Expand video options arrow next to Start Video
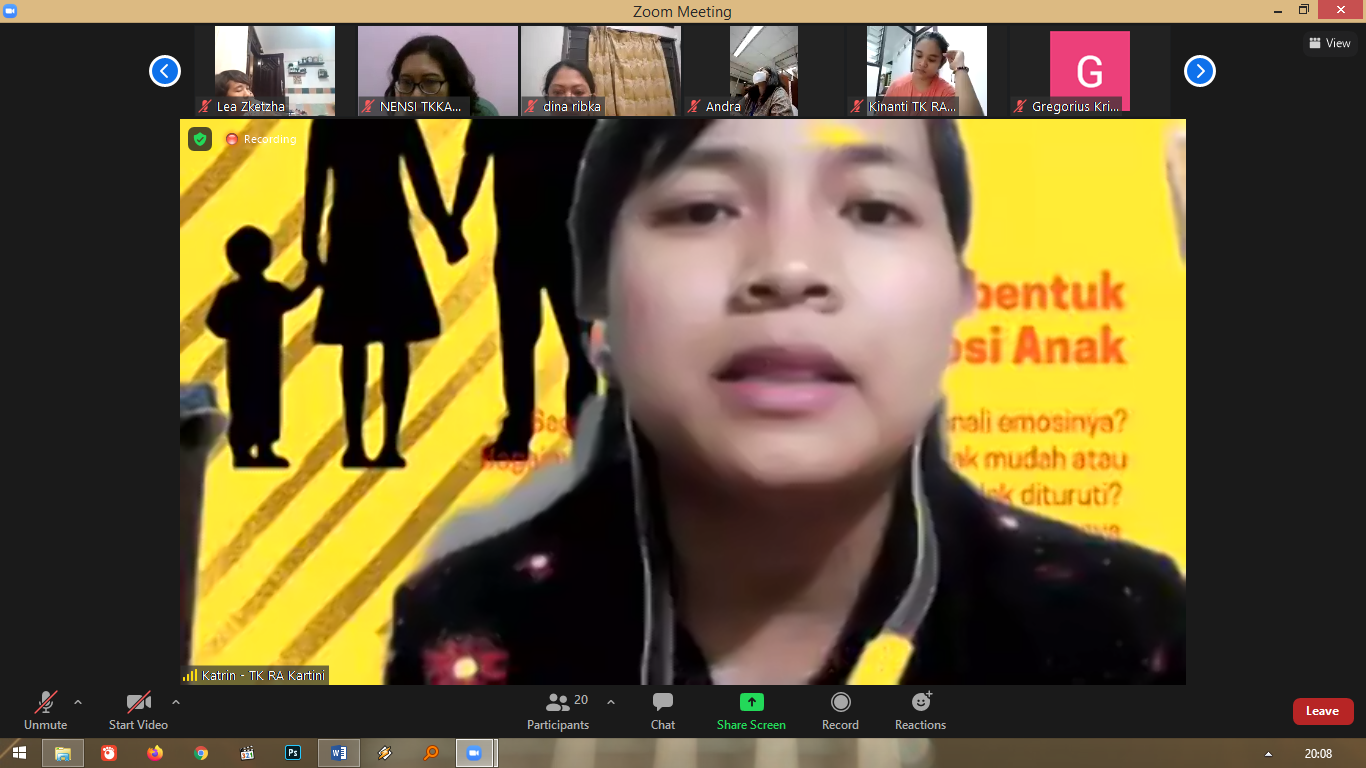 176,702
